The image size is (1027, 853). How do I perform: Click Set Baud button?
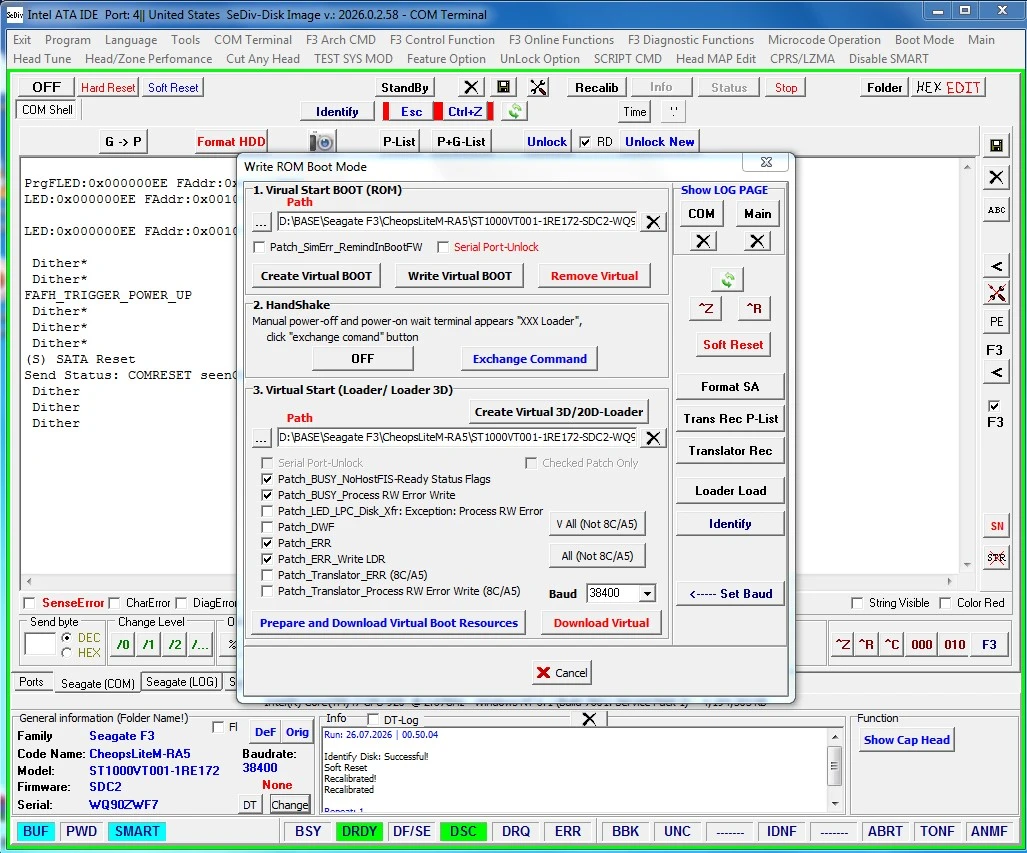[x=730, y=594]
